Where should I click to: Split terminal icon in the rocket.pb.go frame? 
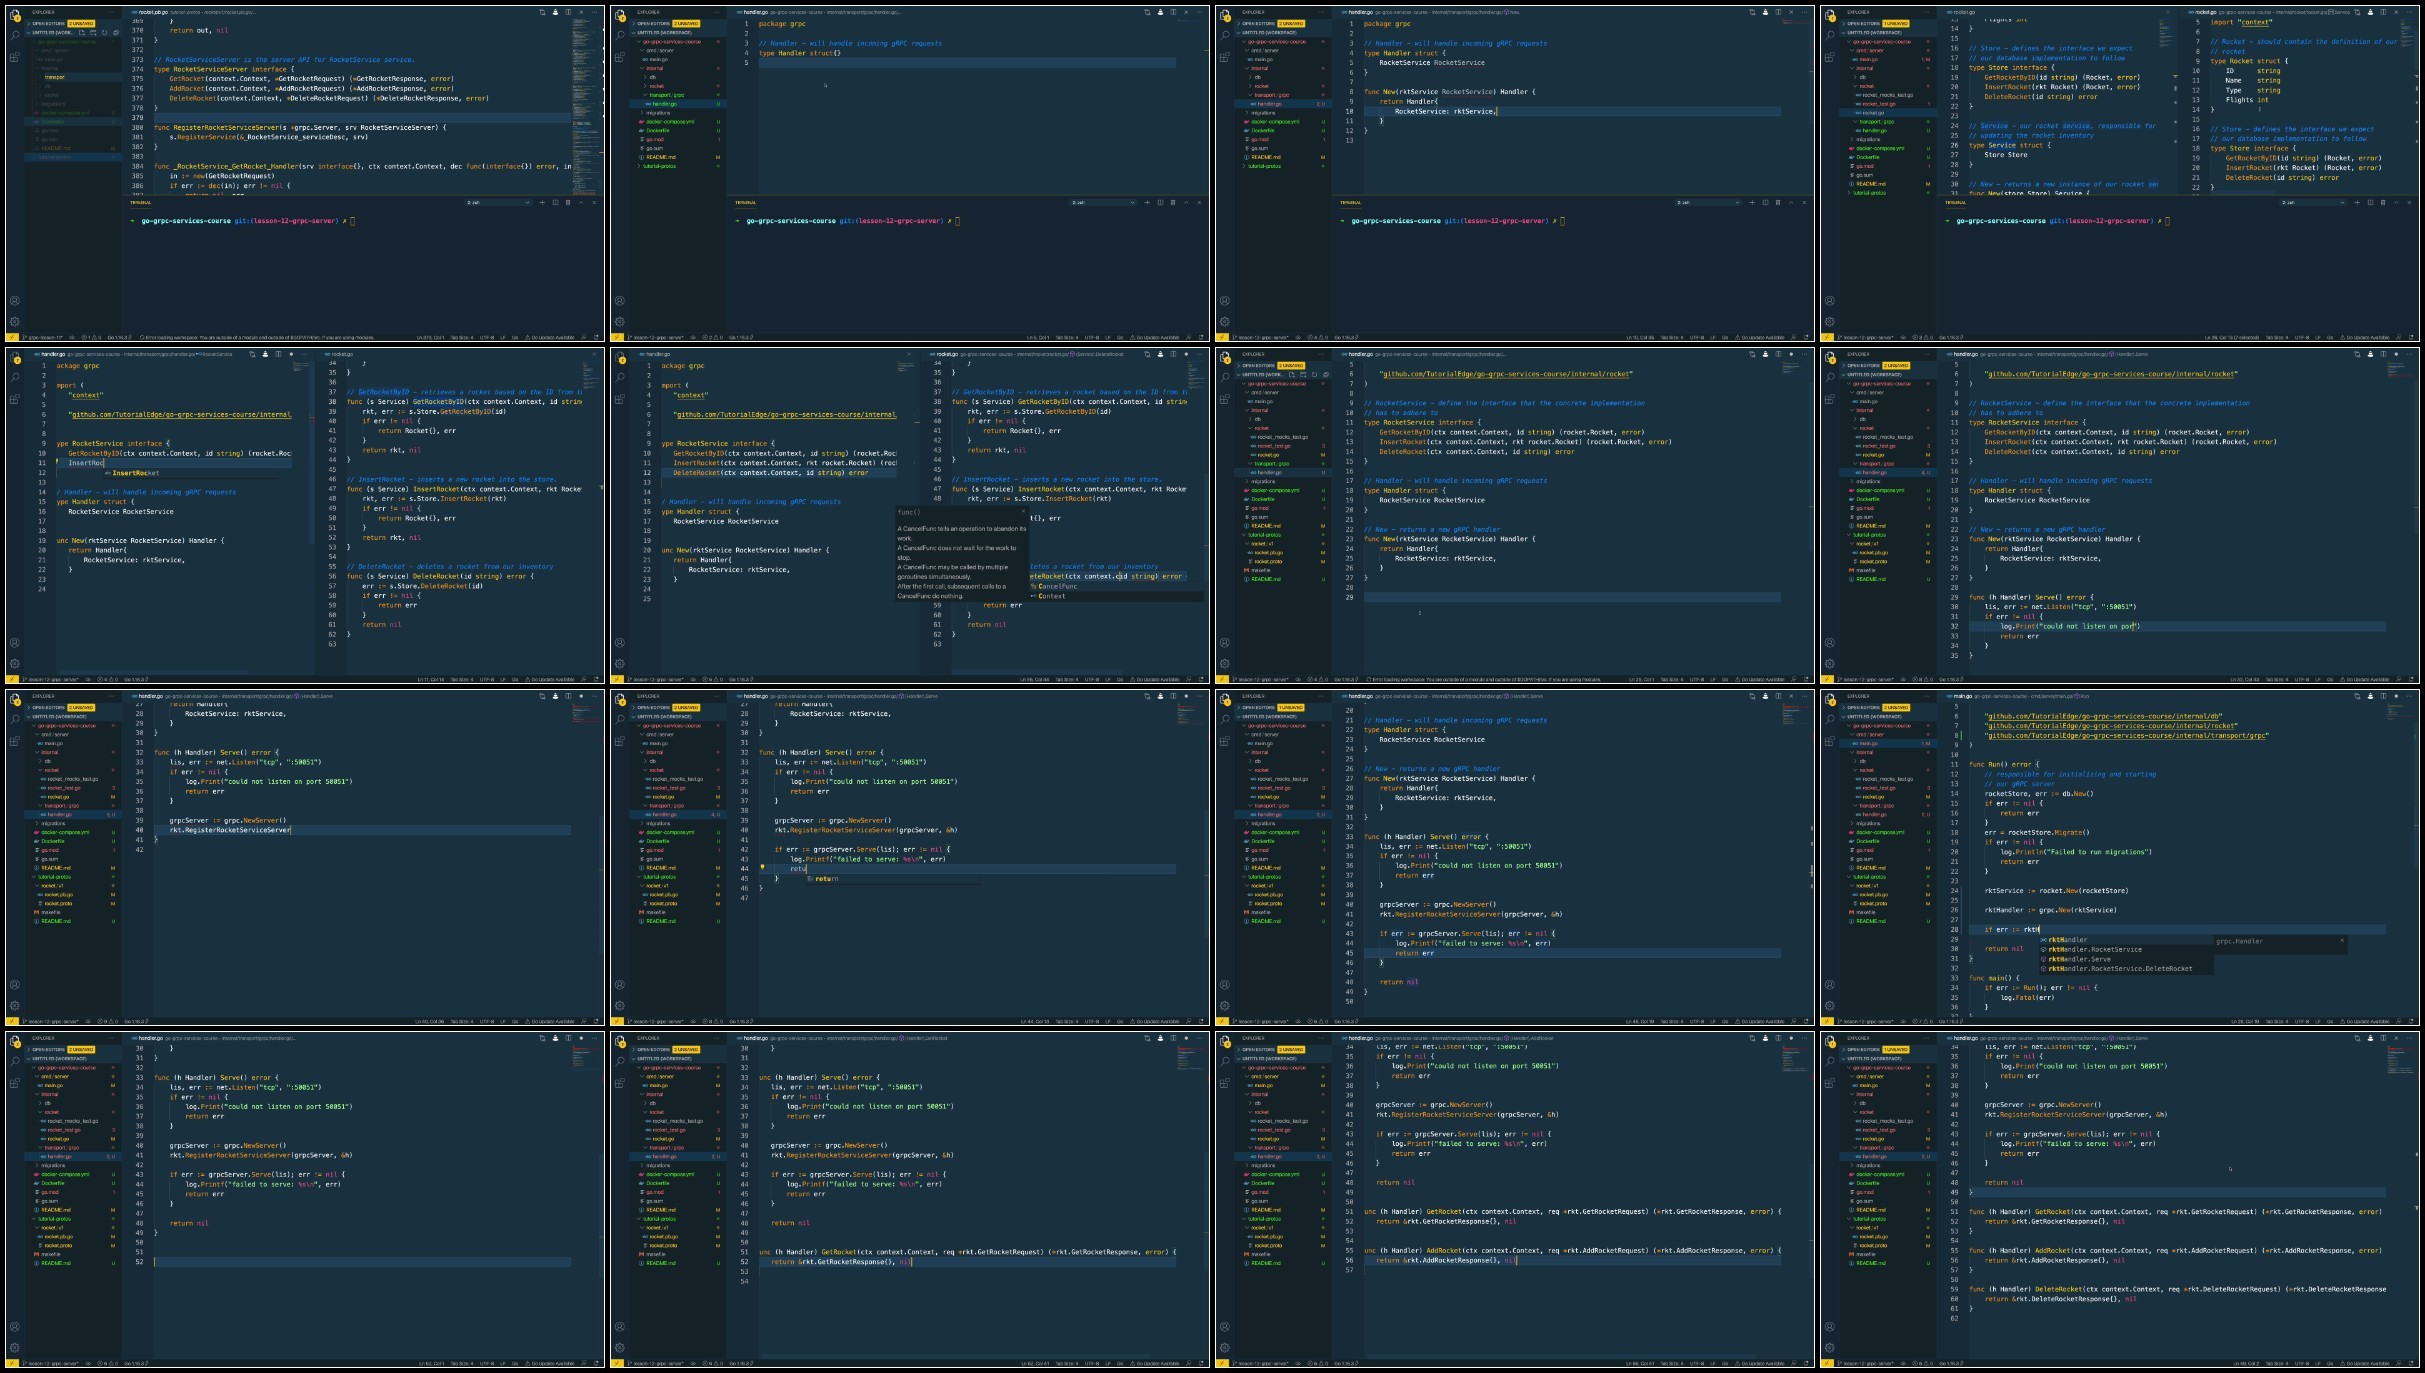point(555,202)
